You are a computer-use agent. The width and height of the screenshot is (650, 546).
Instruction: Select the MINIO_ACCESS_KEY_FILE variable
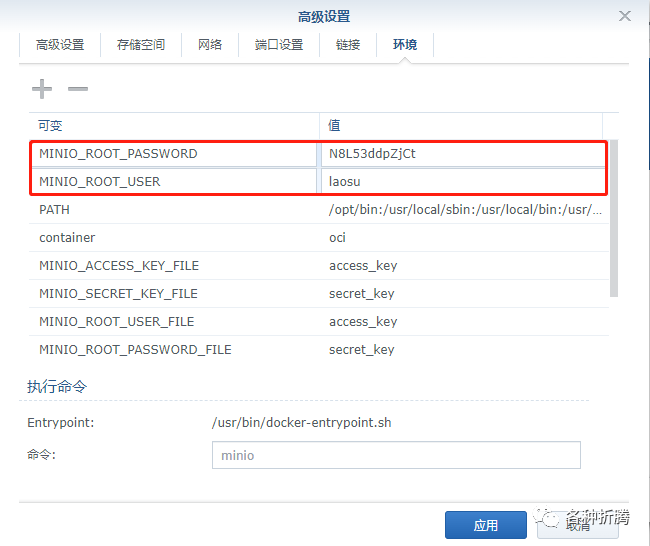tap(119, 266)
